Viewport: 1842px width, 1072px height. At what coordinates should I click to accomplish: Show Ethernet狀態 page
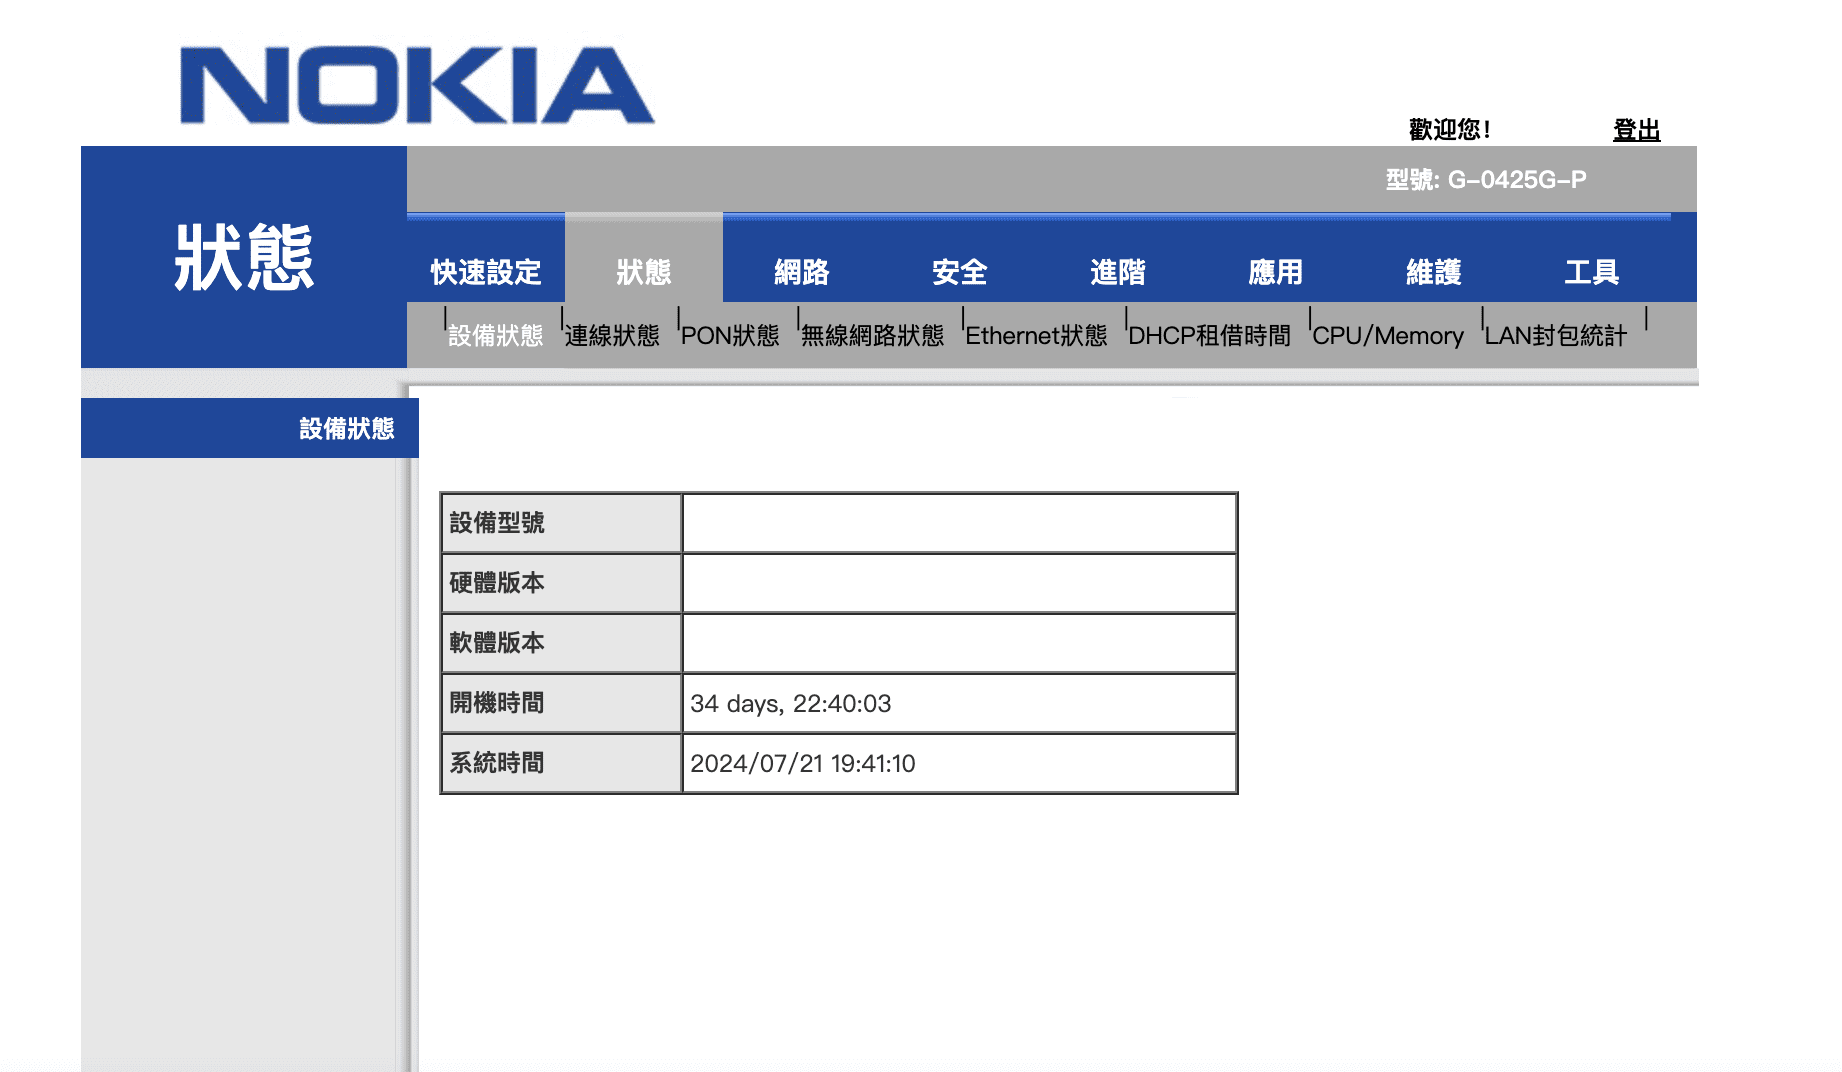click(x=1036, y=335)
